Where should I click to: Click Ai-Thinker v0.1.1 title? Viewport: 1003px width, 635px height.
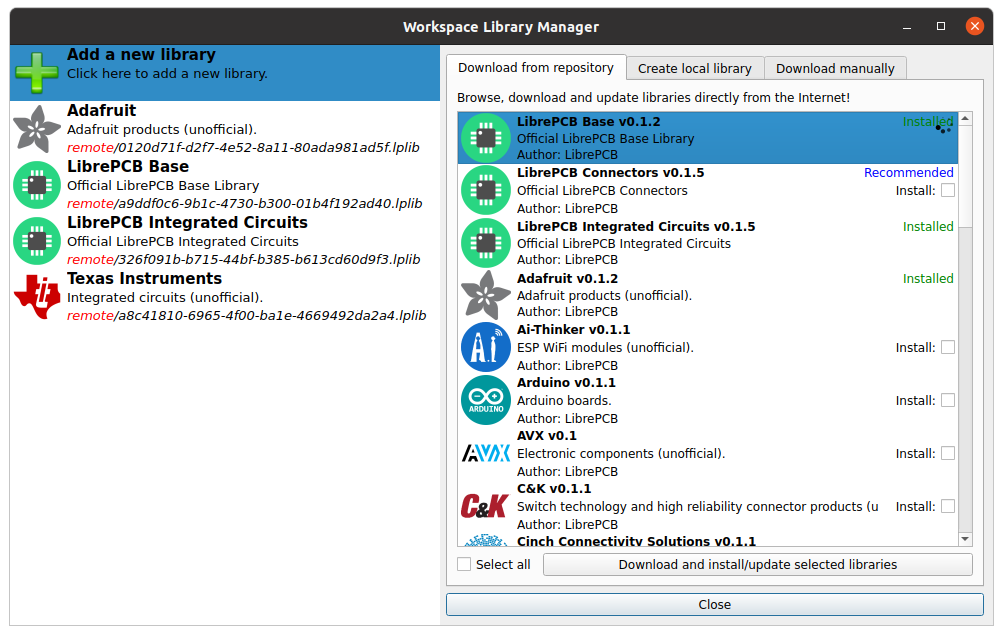point(573,330)
